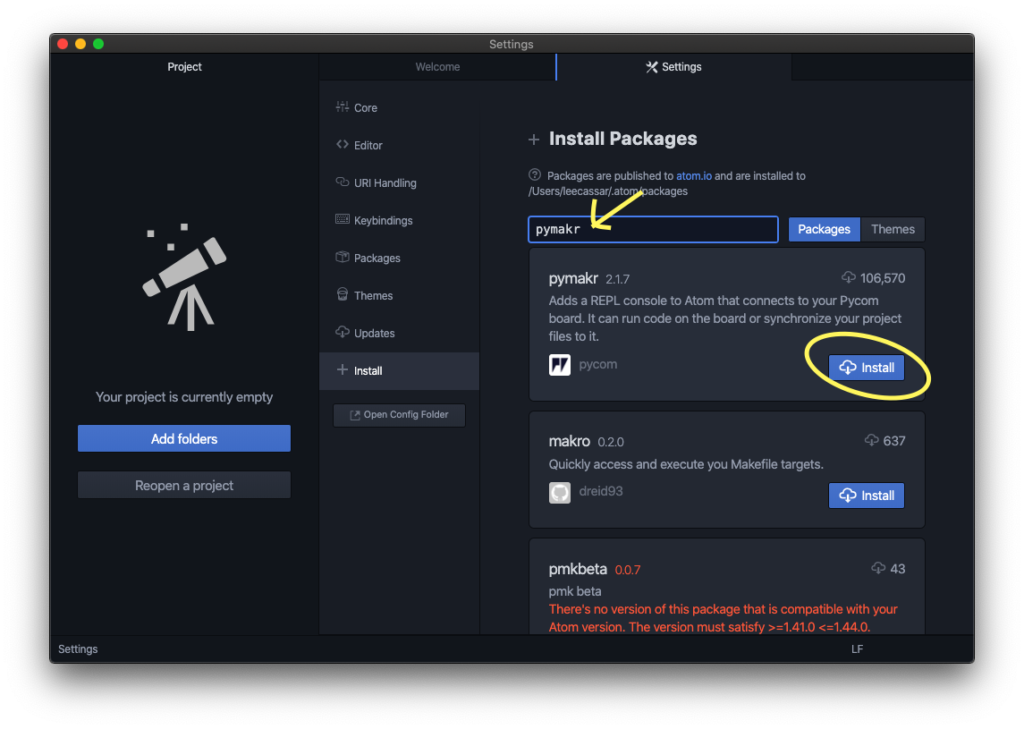
Task: Click the Core sliders icon
Action: coord(342,106)
